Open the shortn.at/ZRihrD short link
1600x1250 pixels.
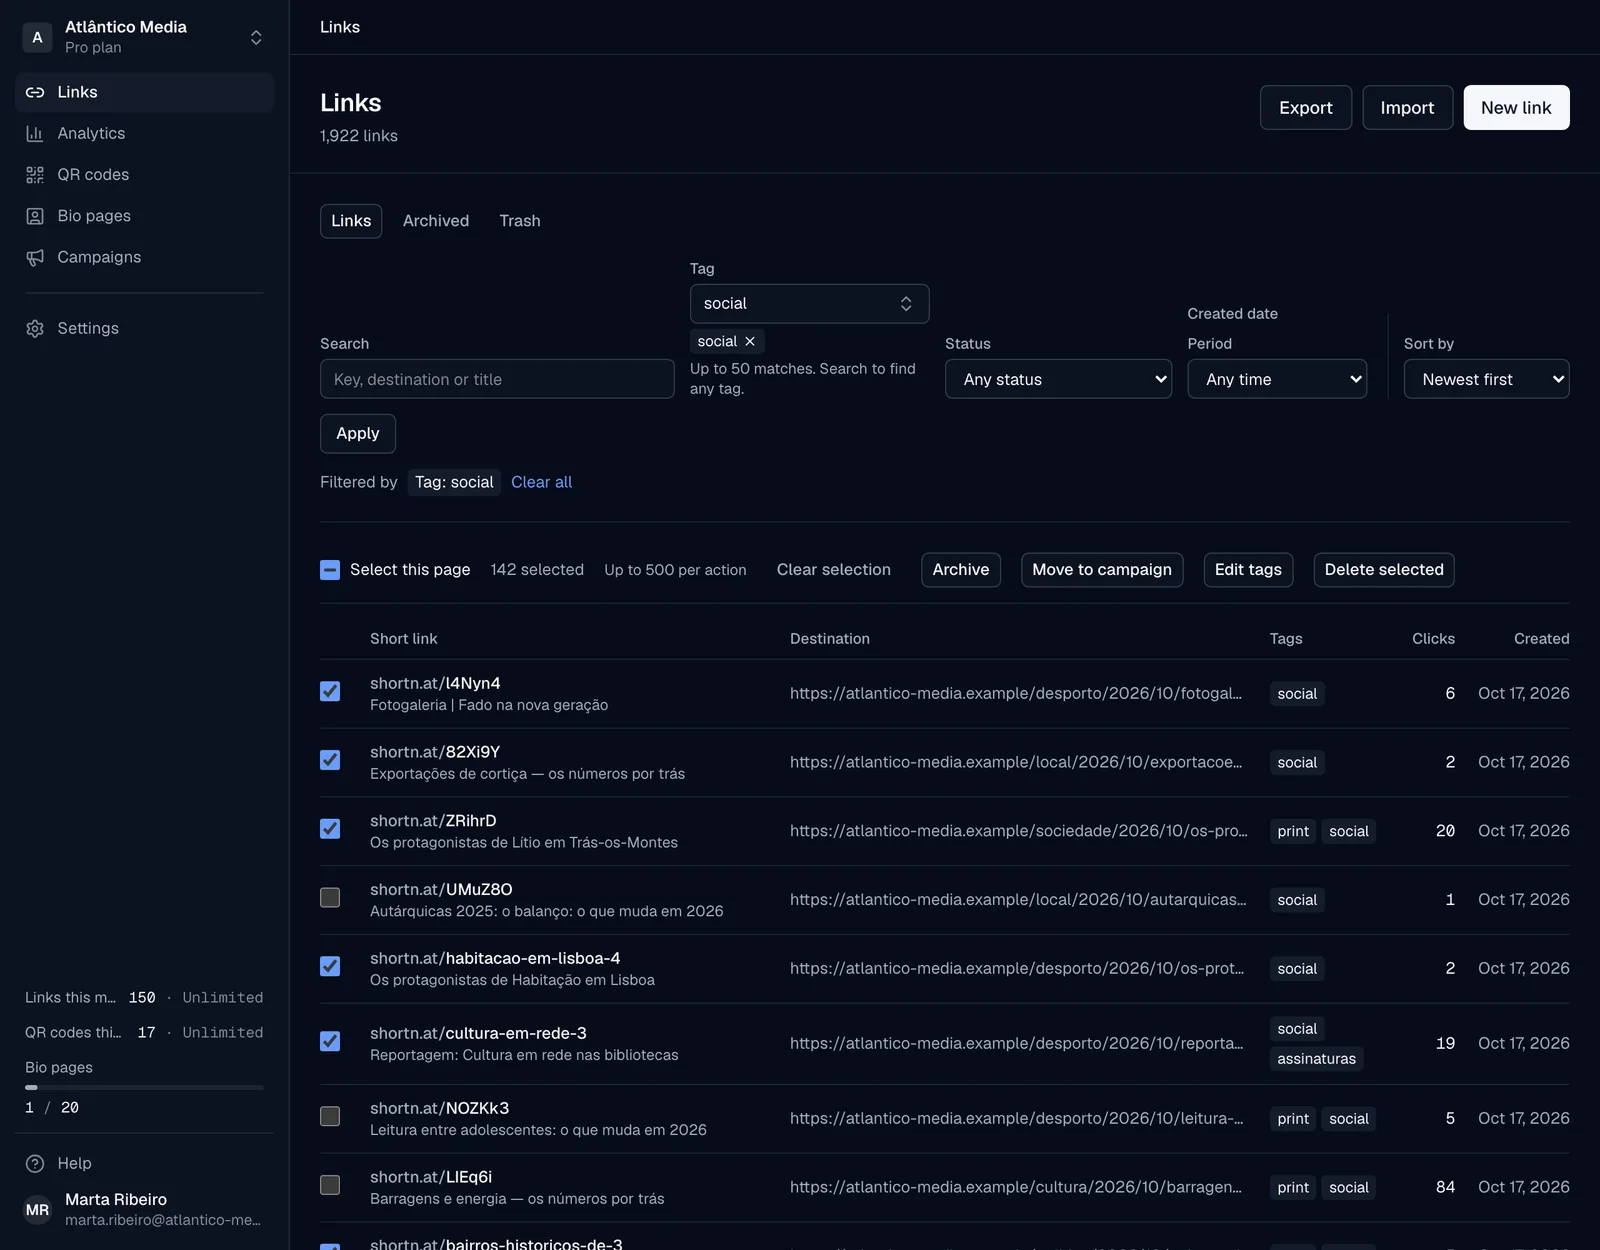pyautogui.click(x=433, y=821)
